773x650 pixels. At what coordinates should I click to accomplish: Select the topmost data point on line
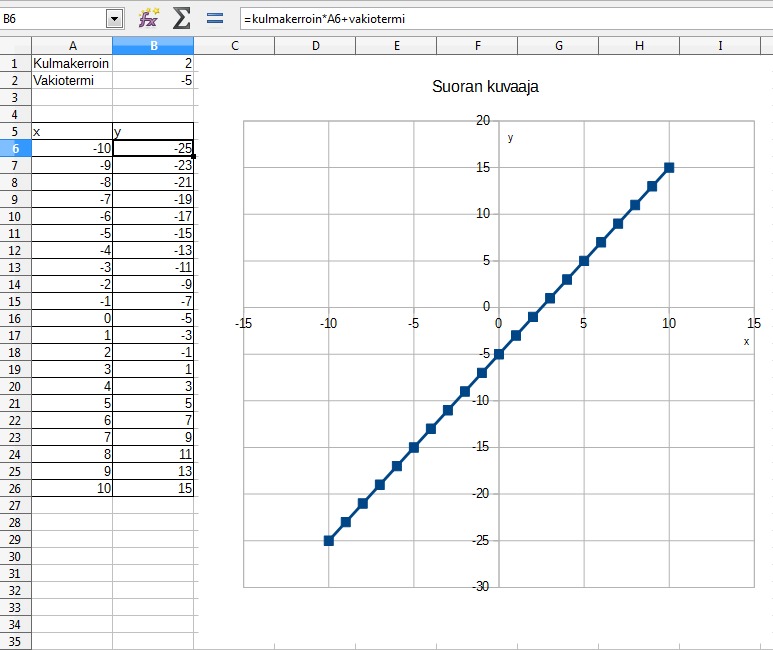(x=669, y=168)
